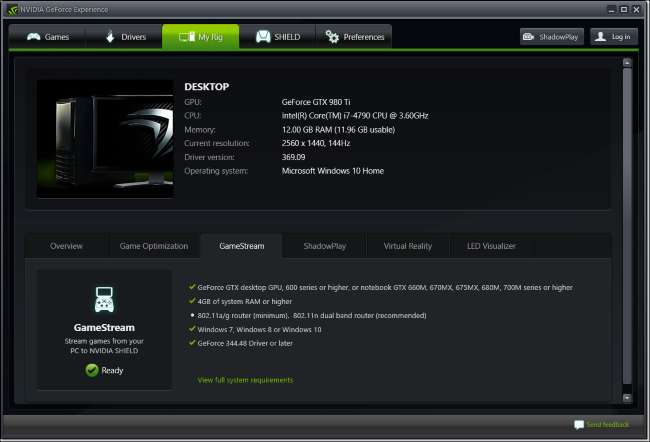Screen dimensions: 650x442
Task: Go to the Preferences tab
Action: tap(354, 36)
